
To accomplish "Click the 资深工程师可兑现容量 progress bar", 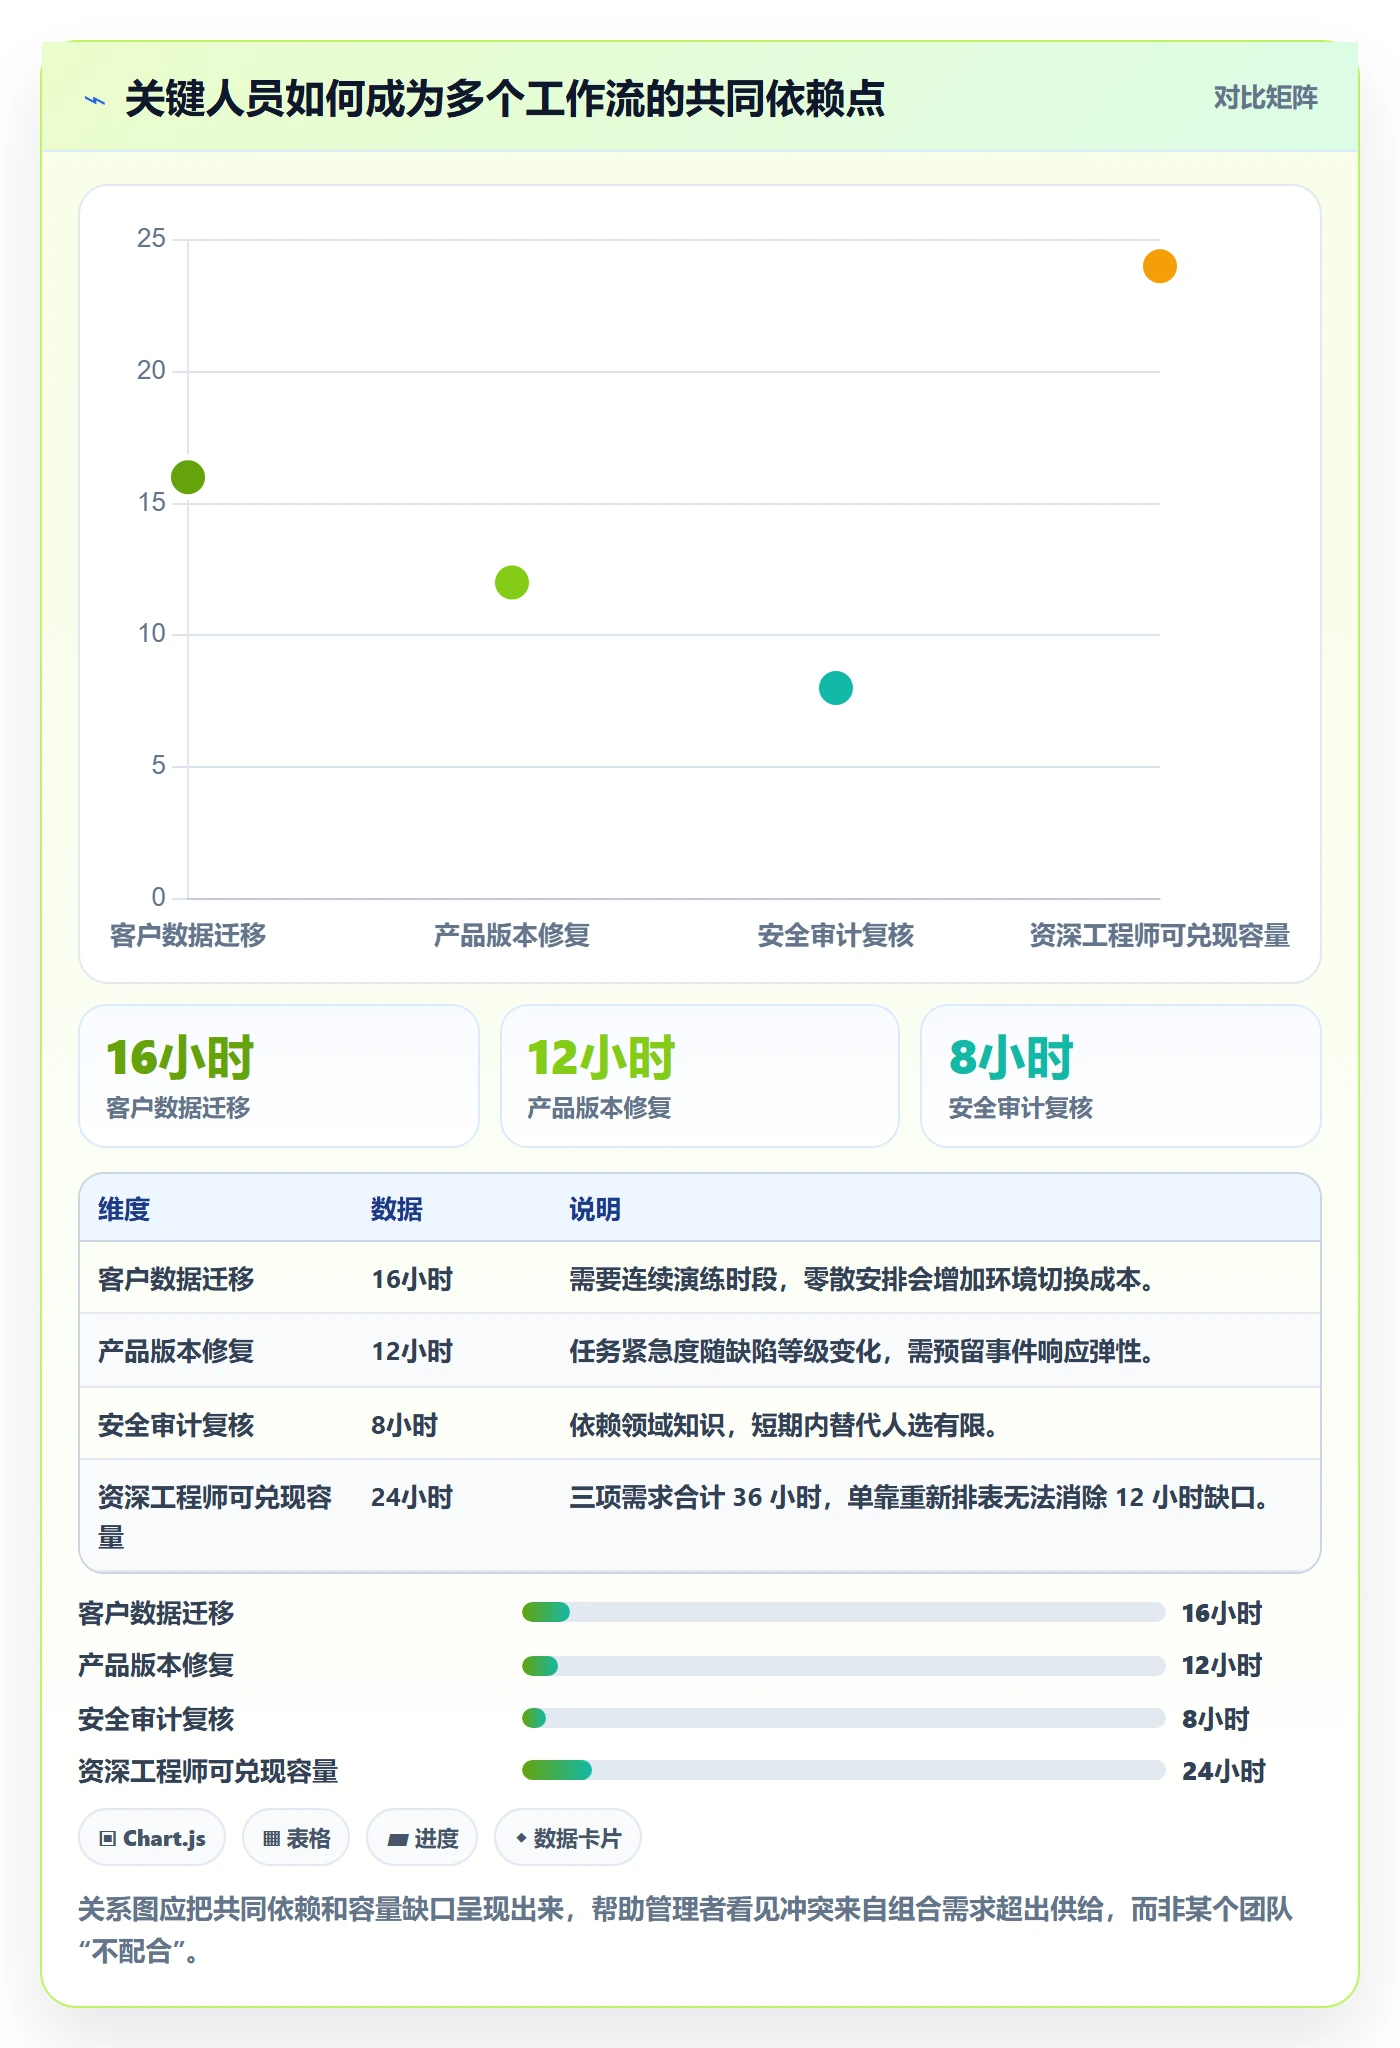I will [844, 1770].
